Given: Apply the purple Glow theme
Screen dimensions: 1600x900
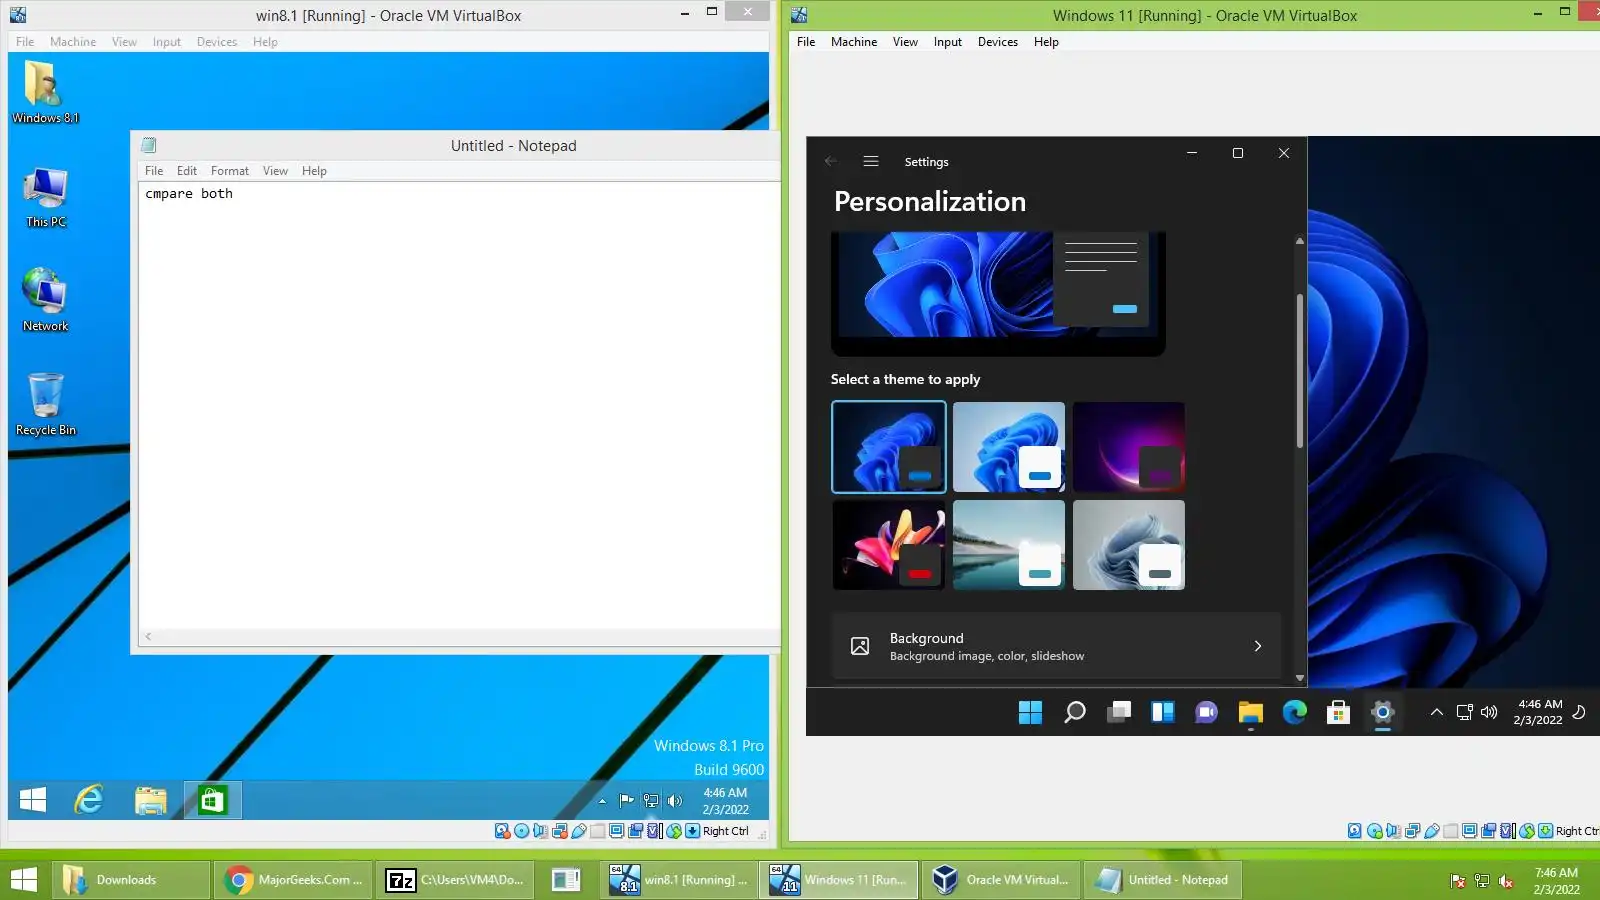Looking at the screenshot, I should point(1129,447).
